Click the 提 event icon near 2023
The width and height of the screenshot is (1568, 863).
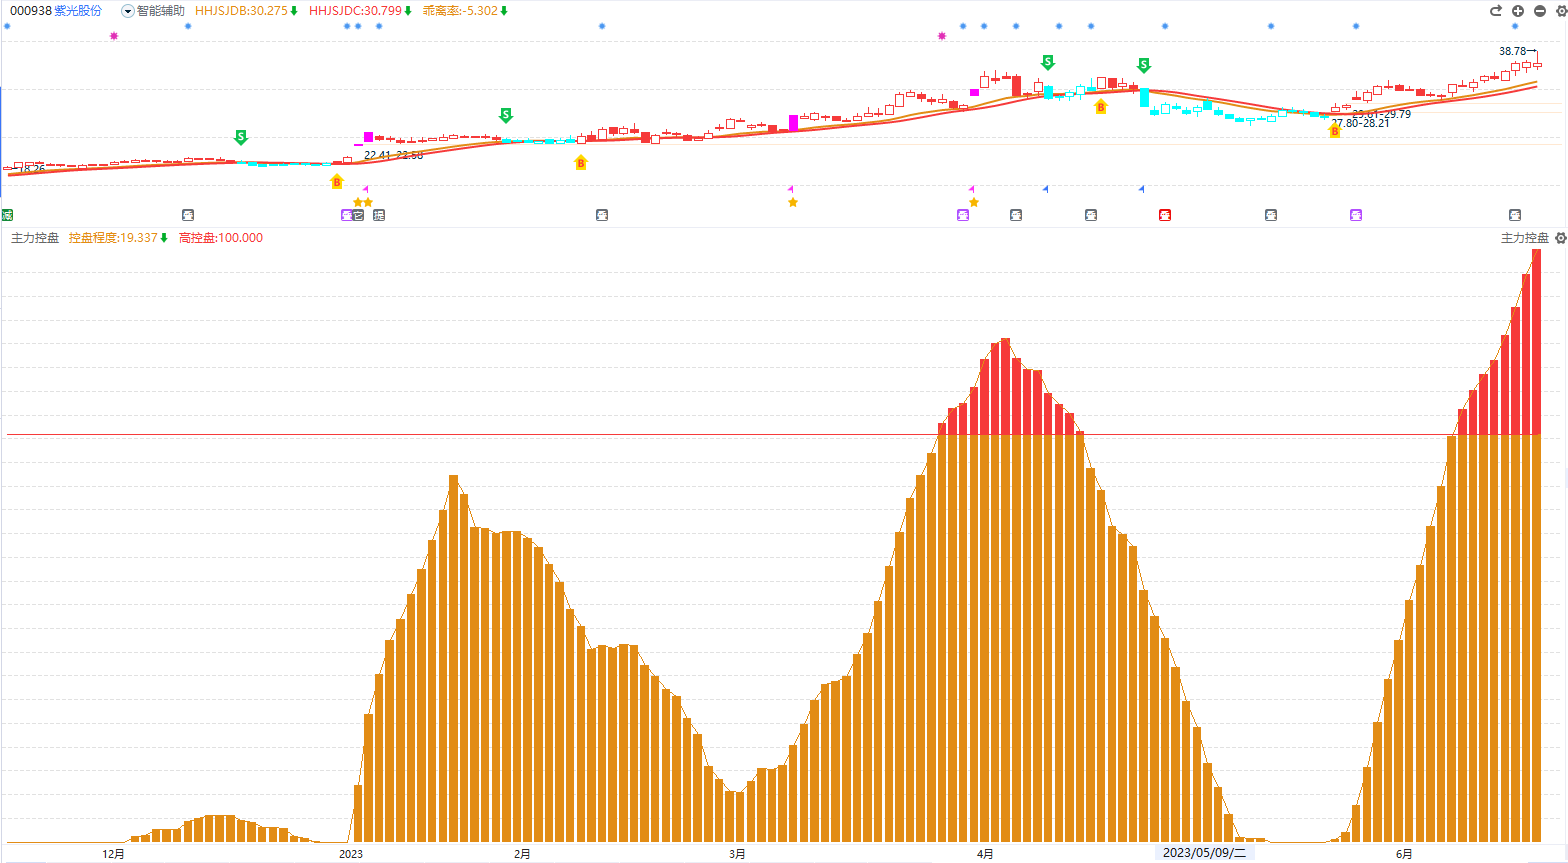[x=379, y=215]
